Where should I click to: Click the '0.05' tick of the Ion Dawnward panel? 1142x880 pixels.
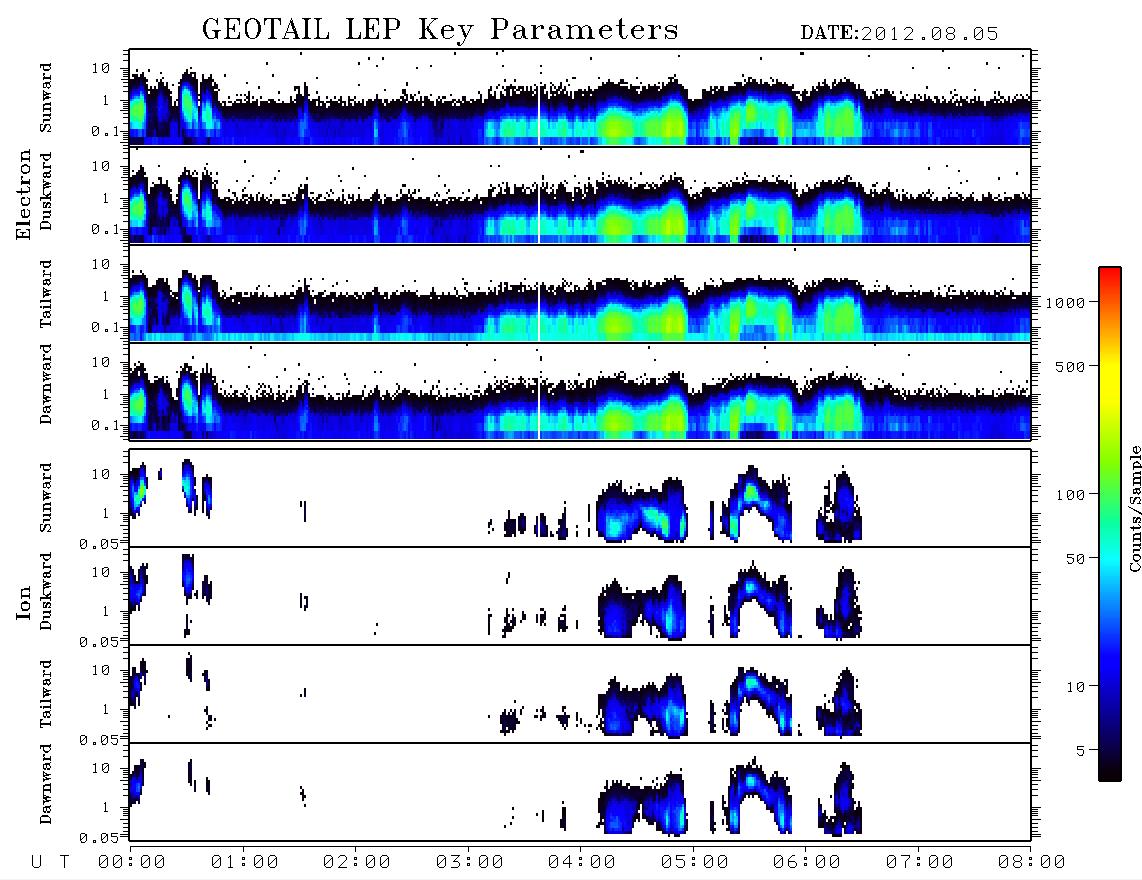point(99,838)
